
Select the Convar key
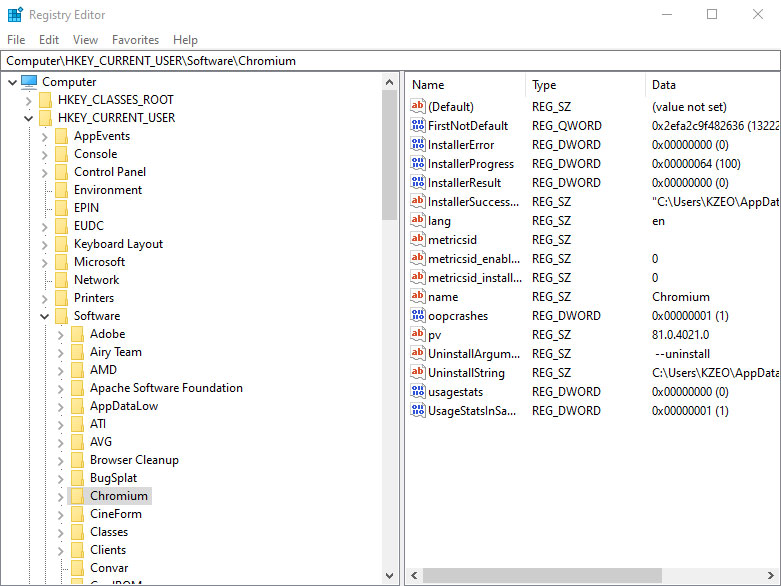tap(109, 568)
